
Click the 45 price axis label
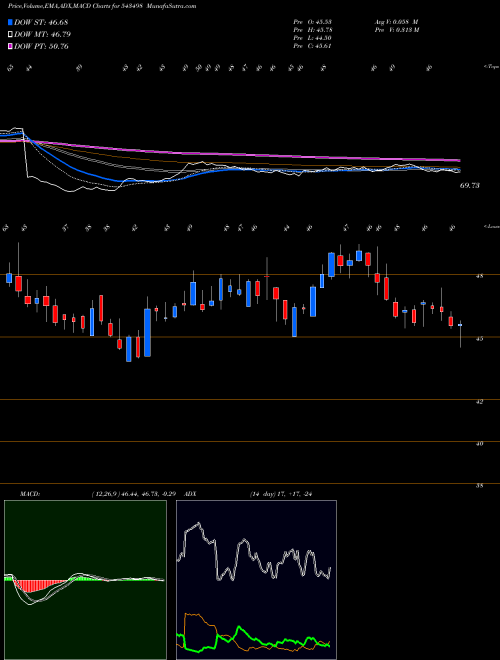[x=480, y=339]
